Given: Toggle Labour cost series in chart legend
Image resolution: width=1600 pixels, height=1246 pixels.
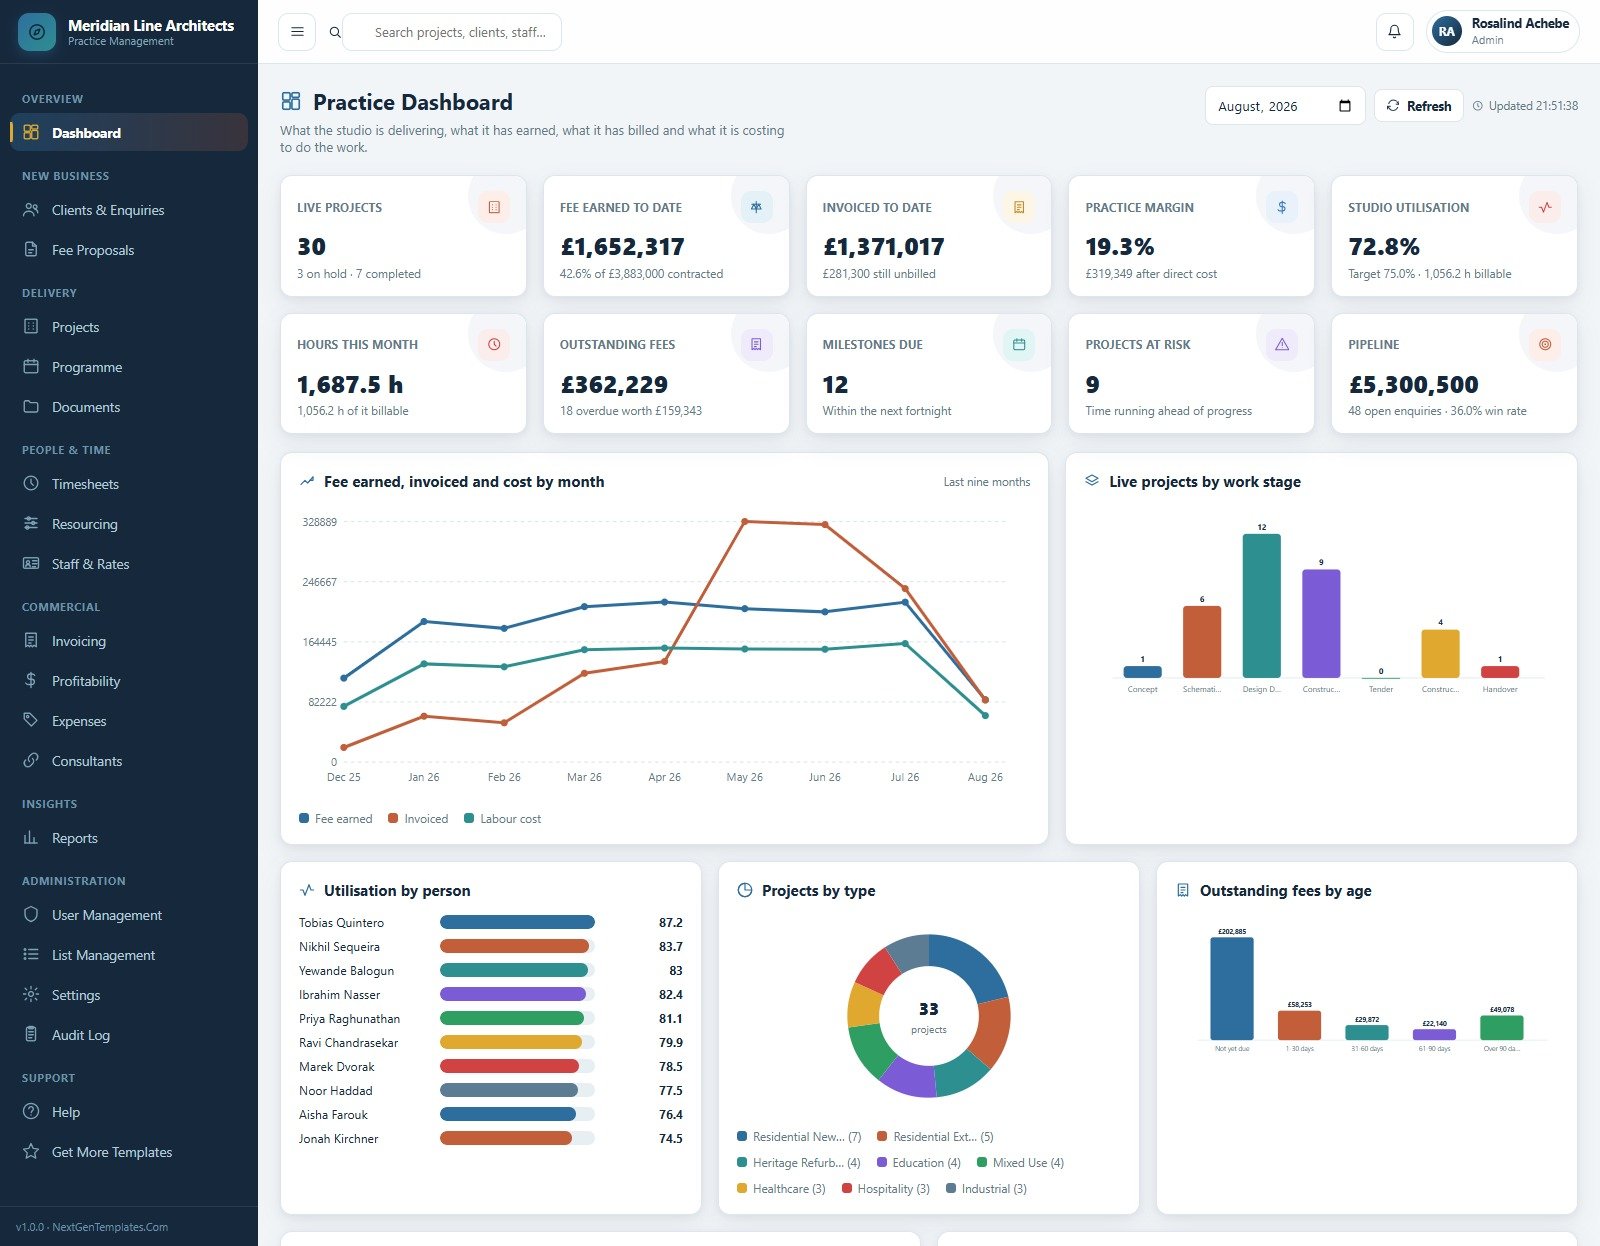Looking at the screenshot, I should click(x=503, y=818).
